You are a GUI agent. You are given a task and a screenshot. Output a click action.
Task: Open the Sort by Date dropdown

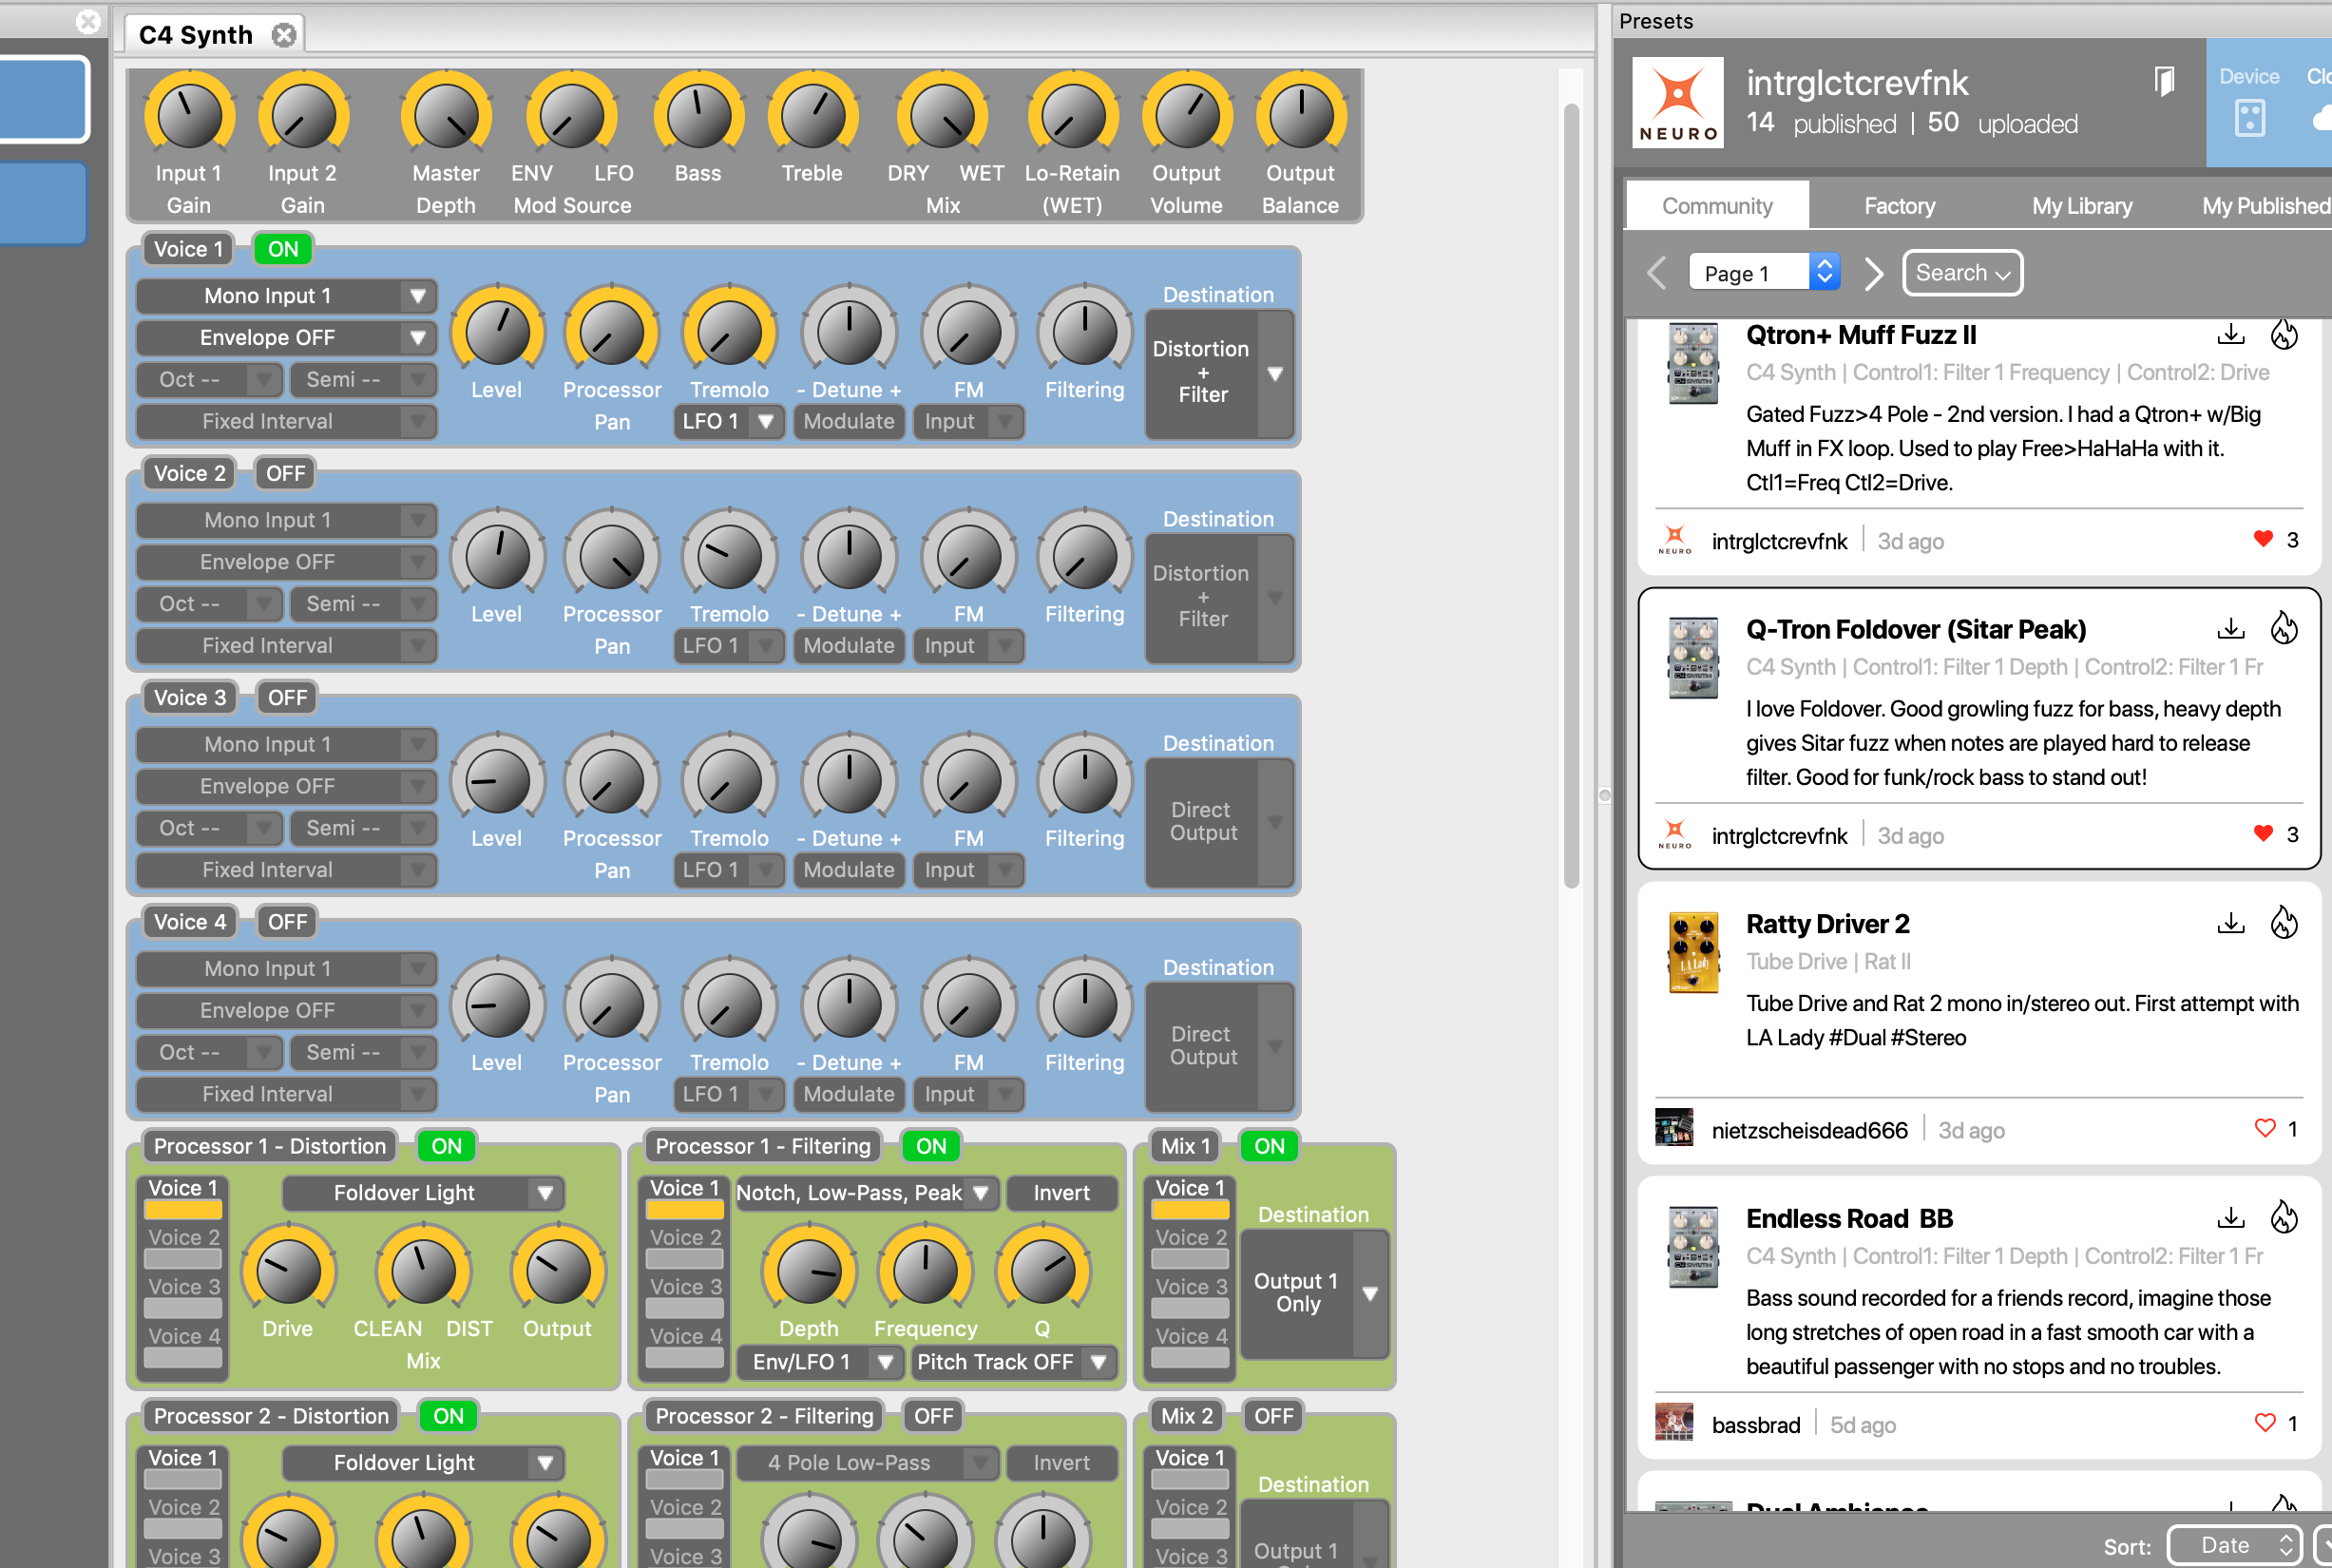(2234, 1545)
